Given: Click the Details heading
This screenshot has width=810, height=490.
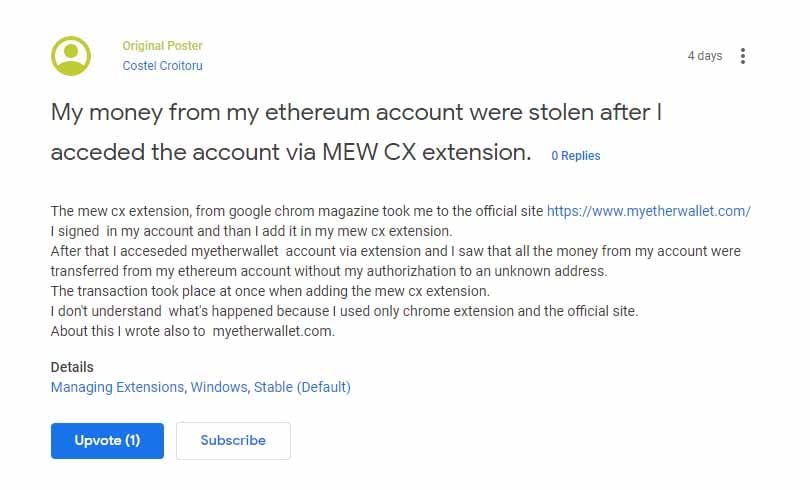Looking at the screenshot, I should pyautogui.click(x=72, y=367).
